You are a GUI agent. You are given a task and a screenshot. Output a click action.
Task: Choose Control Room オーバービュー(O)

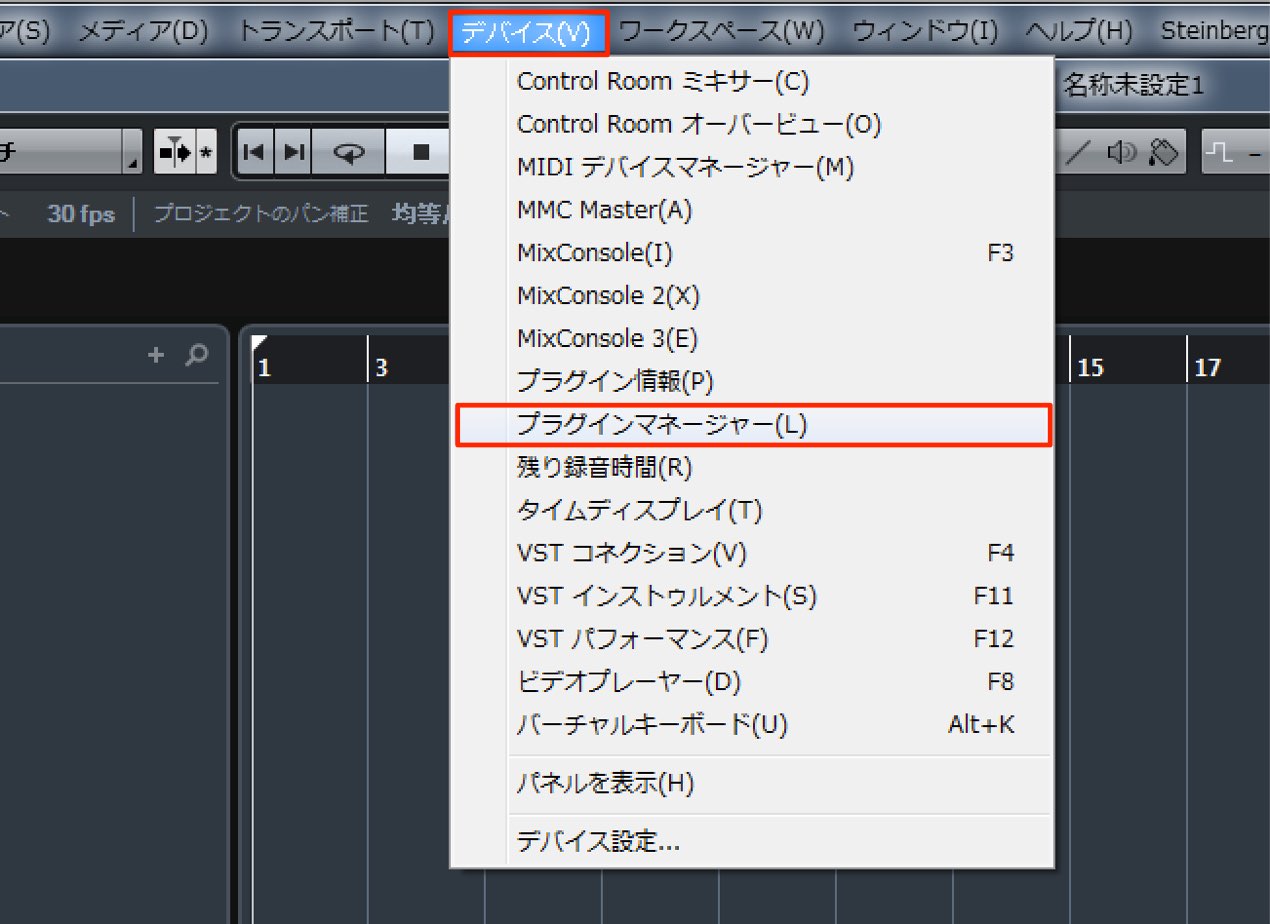pyautogui.click(x=752, y=125)
